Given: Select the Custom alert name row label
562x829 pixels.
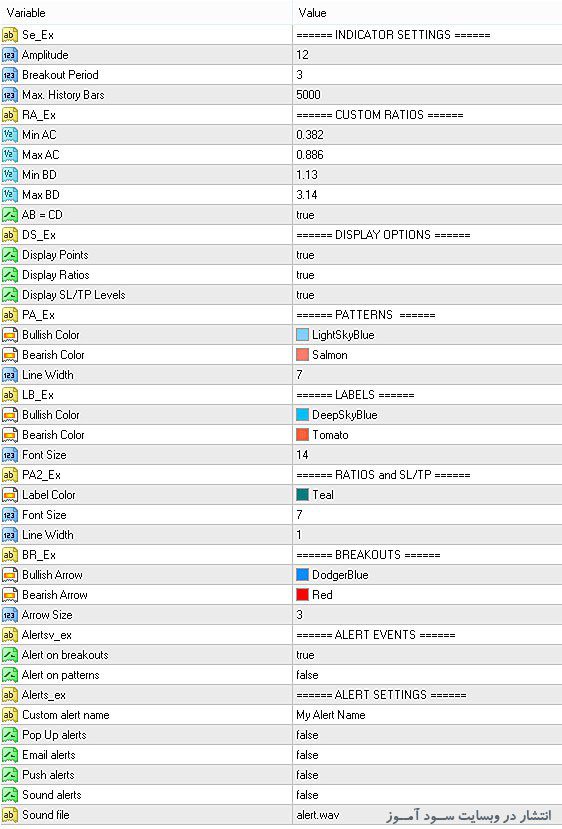Looking at the screenshot, I should point(66,715).
